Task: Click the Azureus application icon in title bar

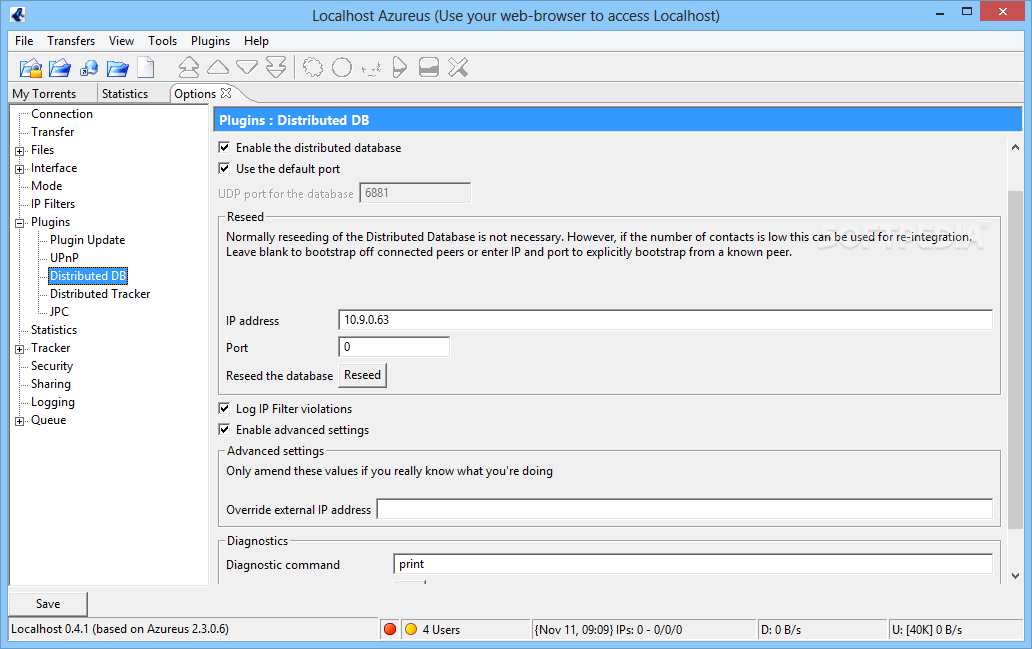Action: [18, 14]
